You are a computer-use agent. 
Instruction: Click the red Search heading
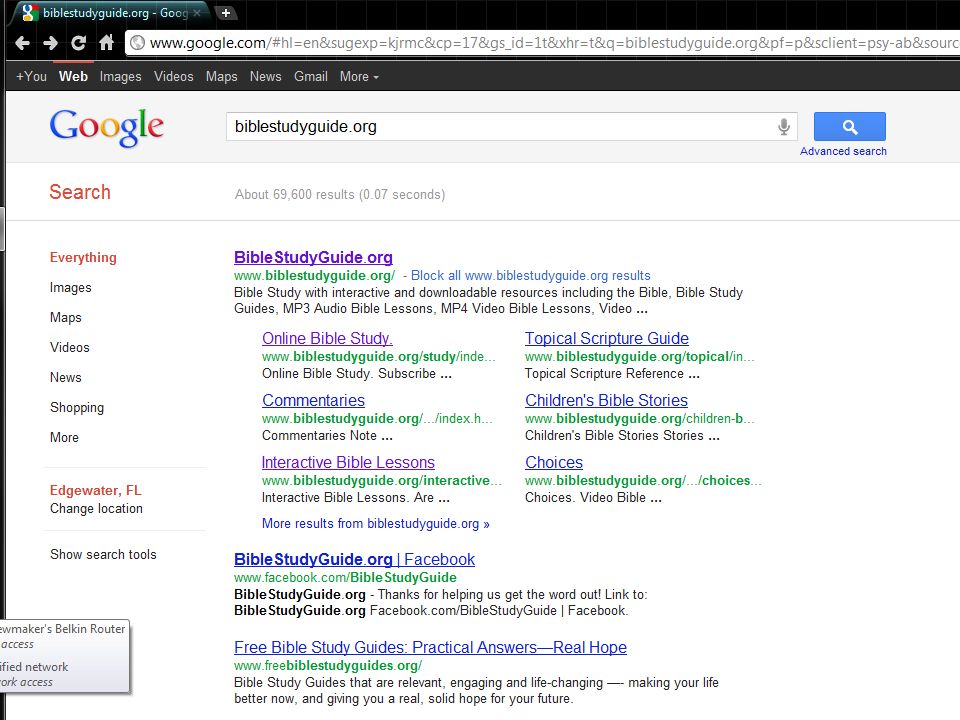80,192
